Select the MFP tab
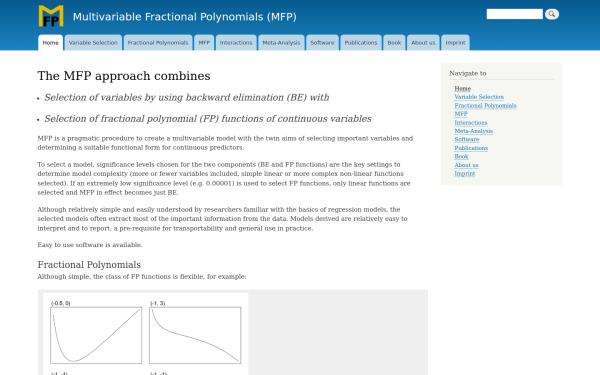 click(204, 42)
